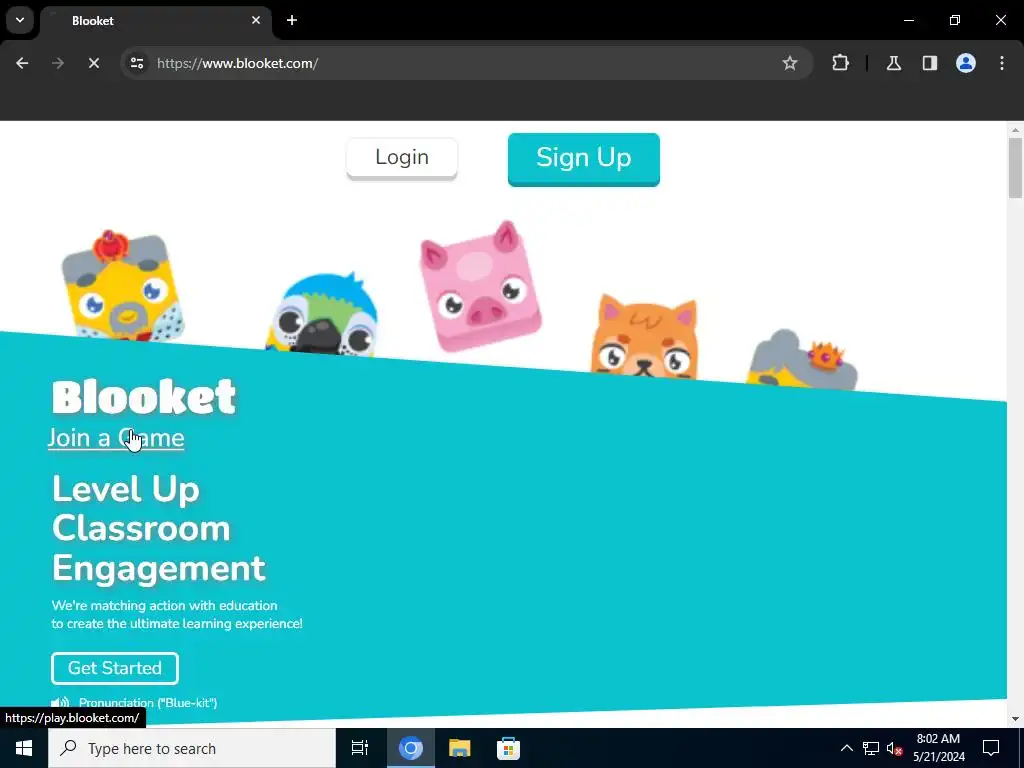
Task: Click the browser forward arrow
Action: (58, 63)
